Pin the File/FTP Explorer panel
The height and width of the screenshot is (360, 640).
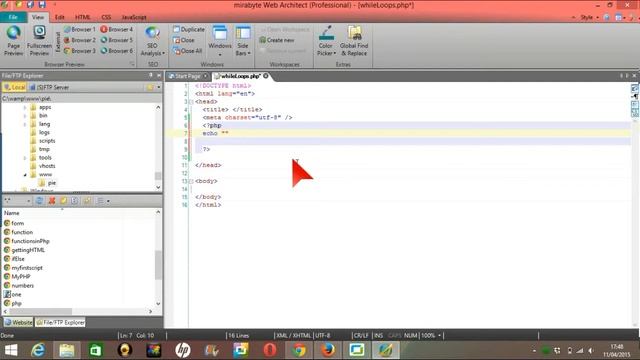(151, 76)
